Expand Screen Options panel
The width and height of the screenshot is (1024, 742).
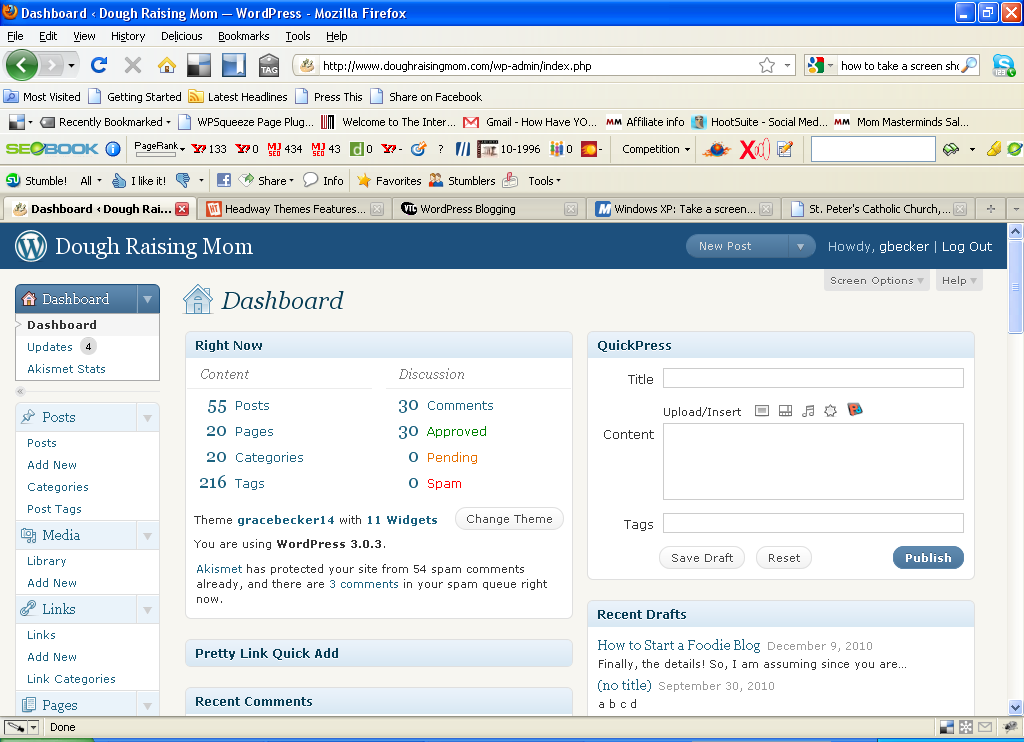pyautogui.click(x=876, y=280)
